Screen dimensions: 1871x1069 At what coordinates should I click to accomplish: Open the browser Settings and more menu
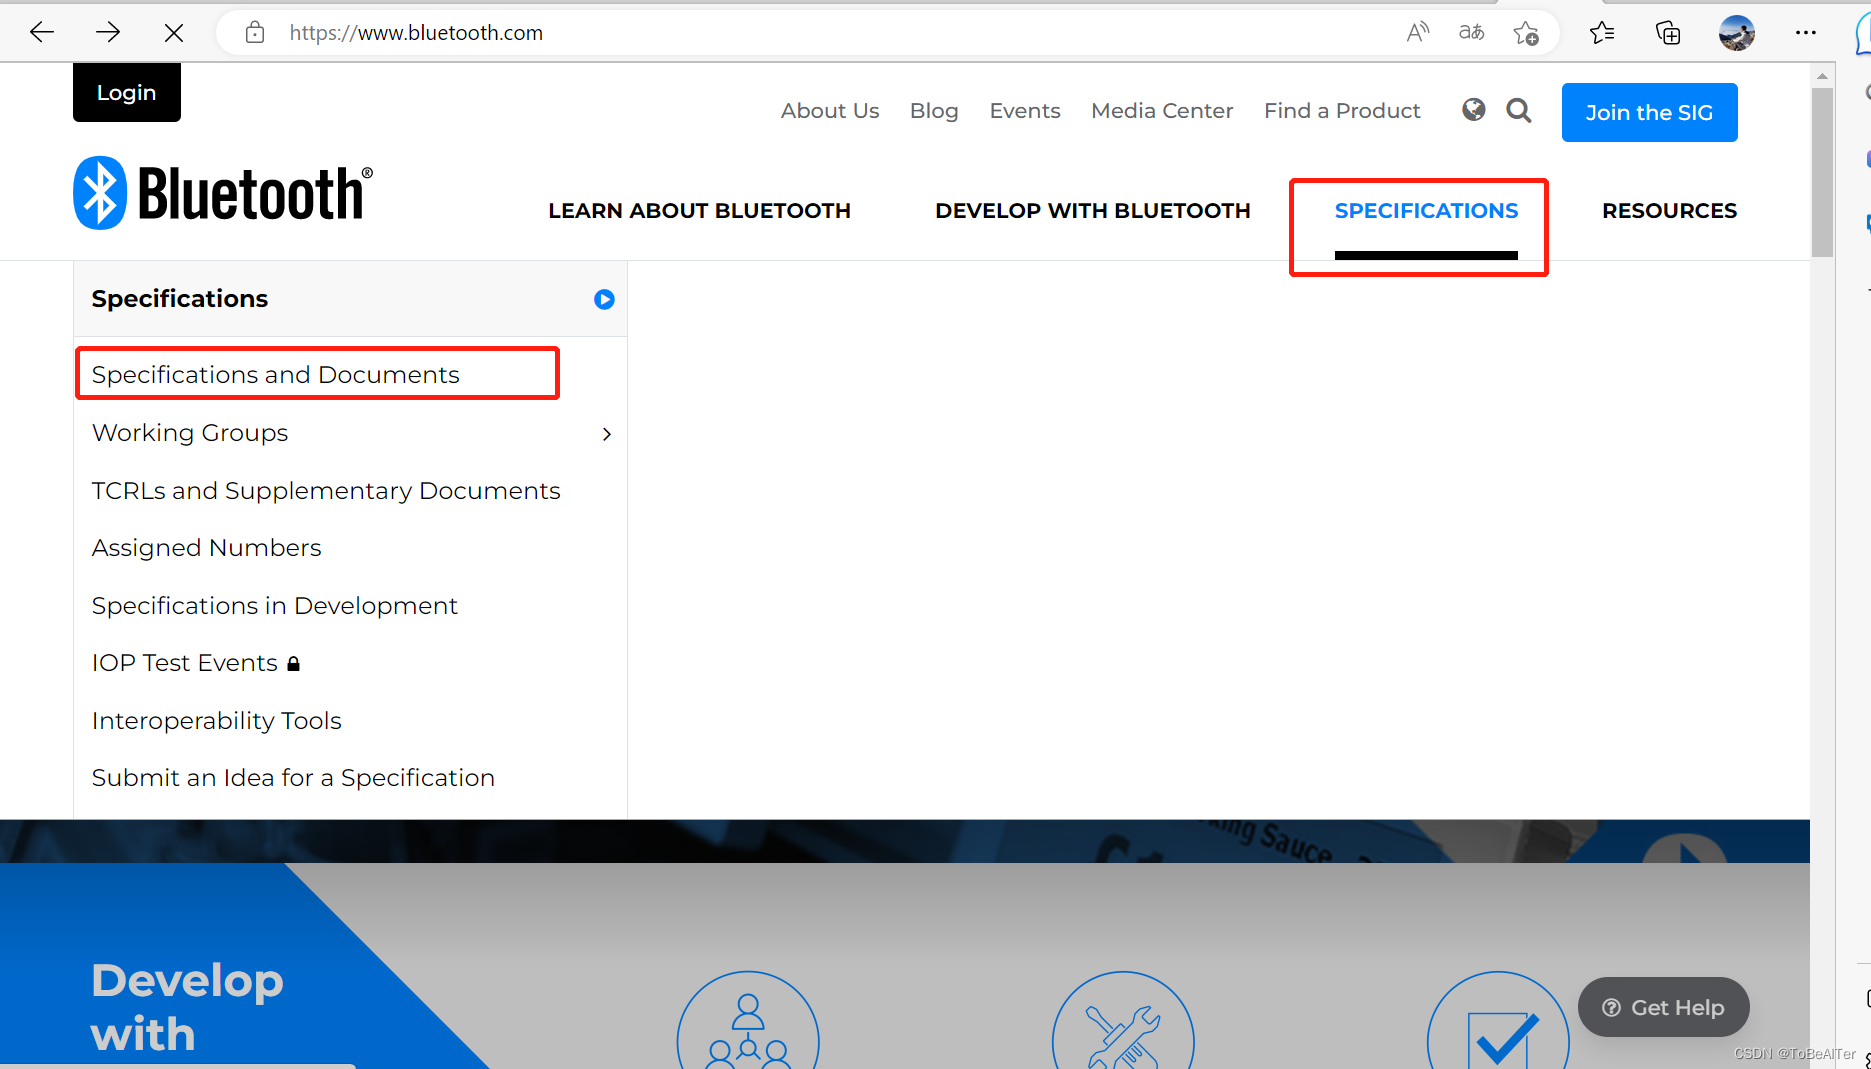(1805, 33)
